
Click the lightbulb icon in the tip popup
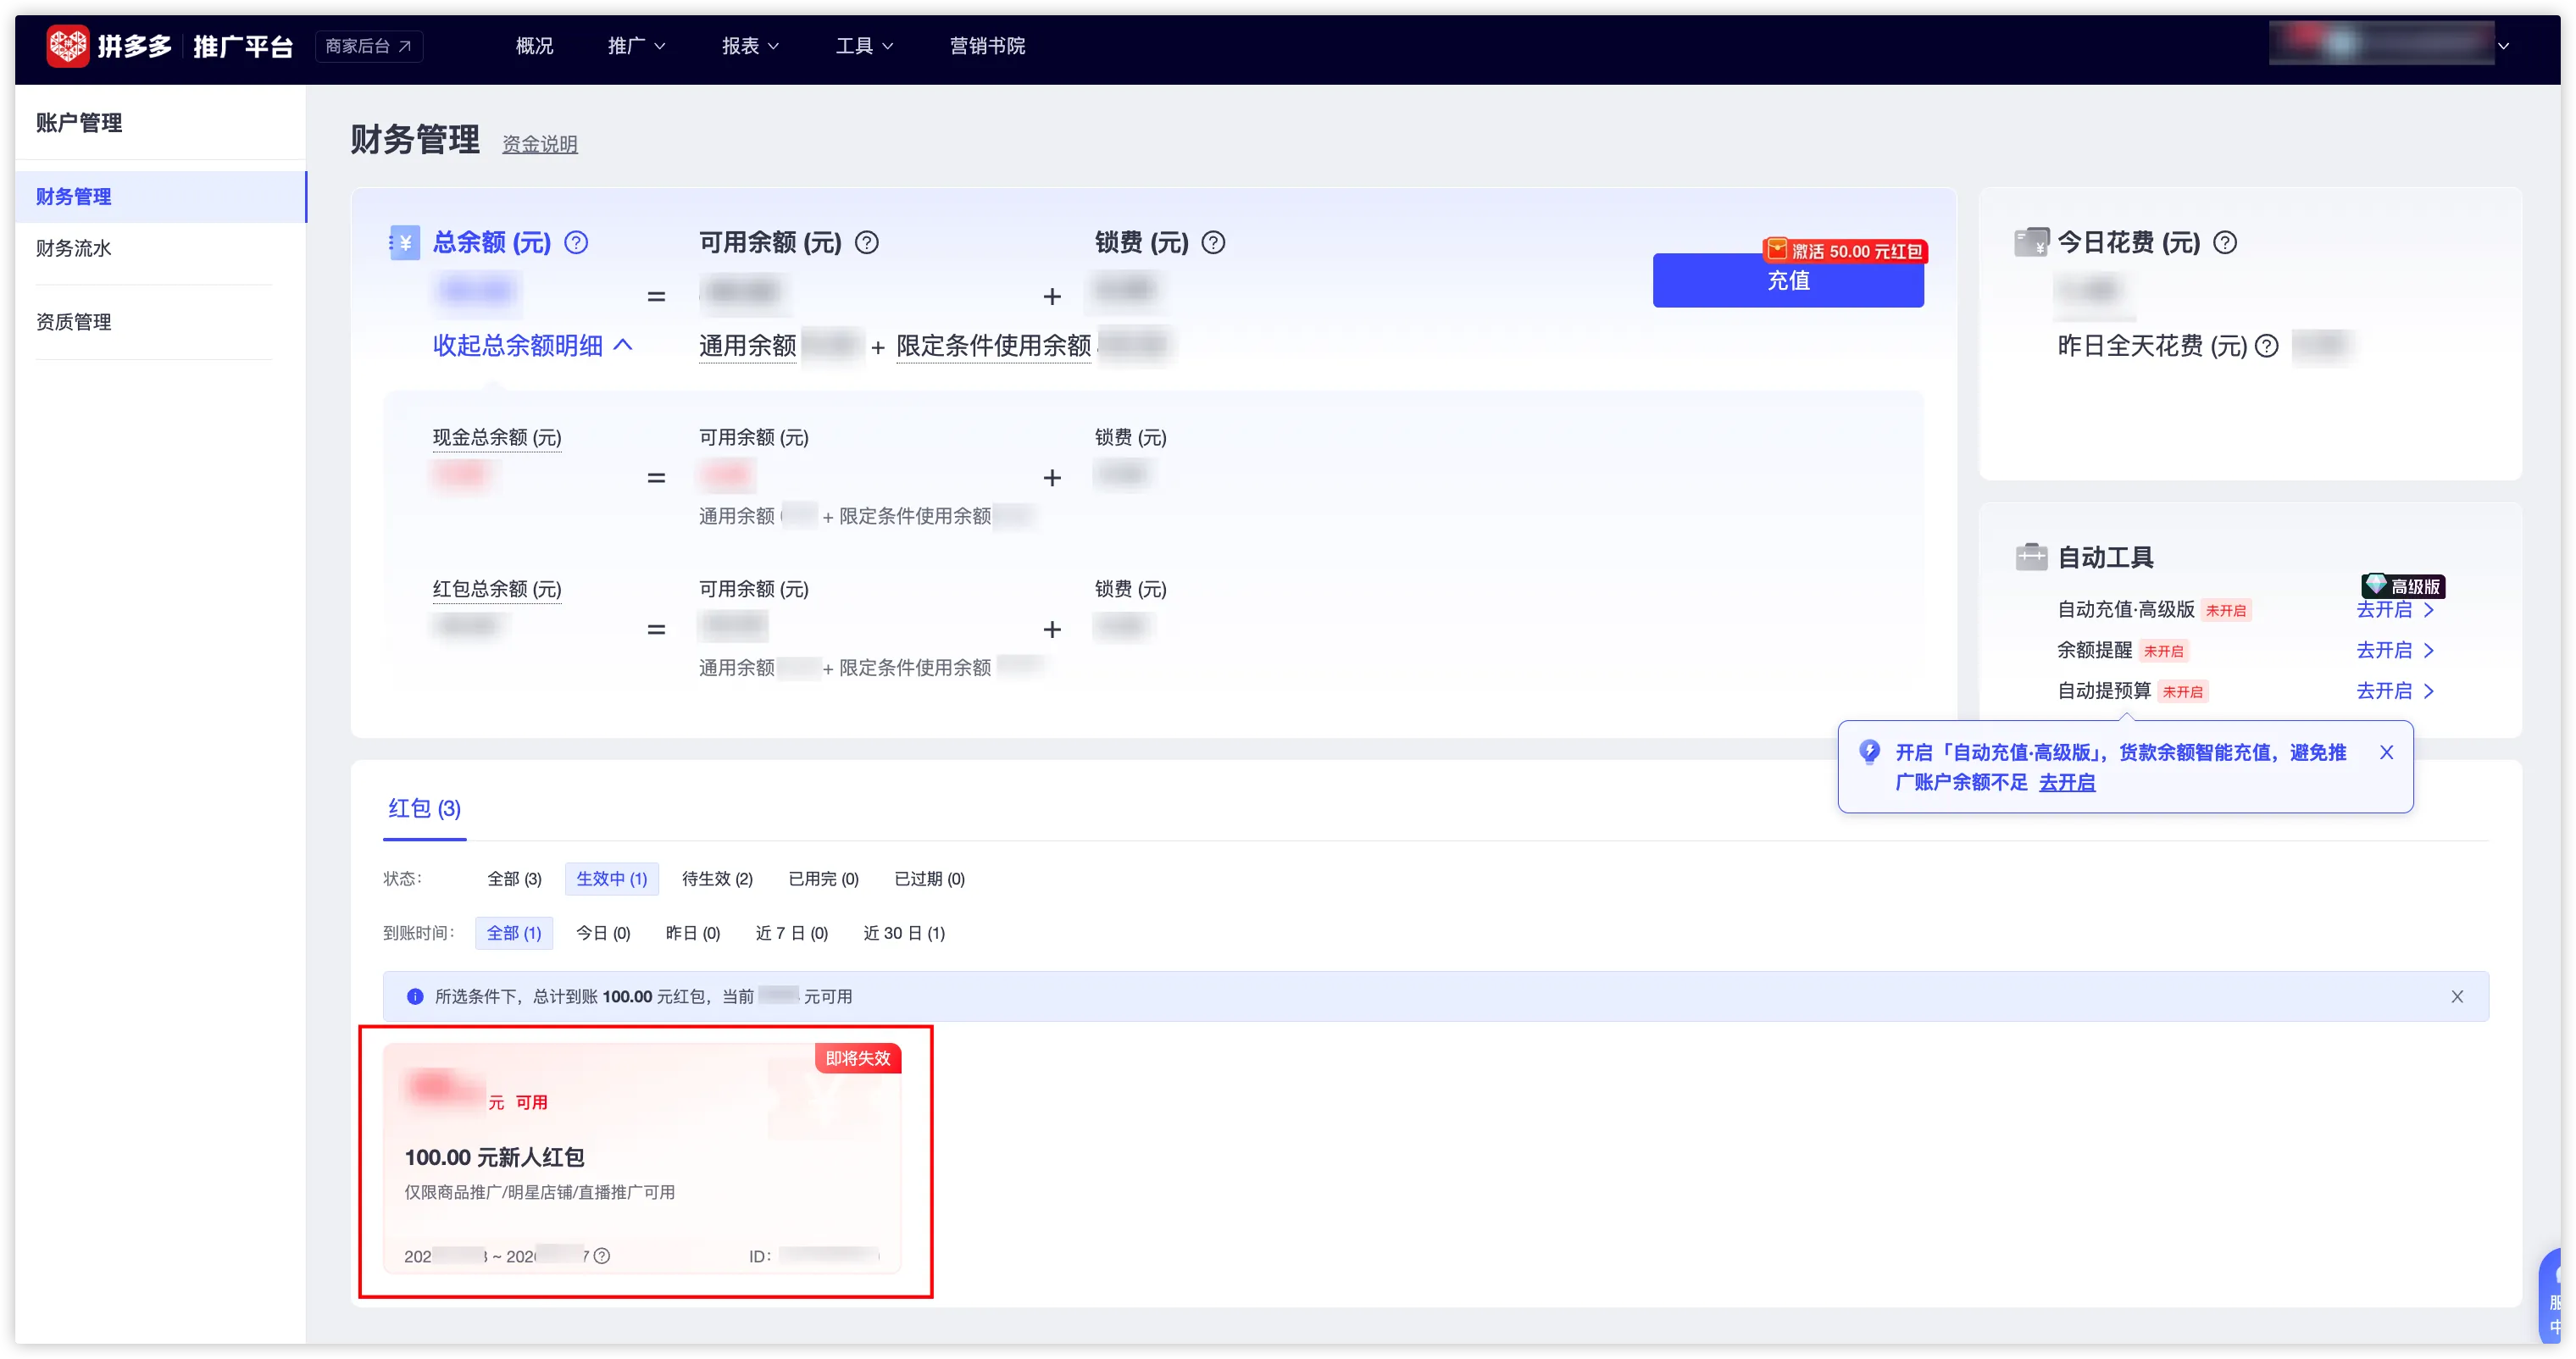(x=1869, y=752)
